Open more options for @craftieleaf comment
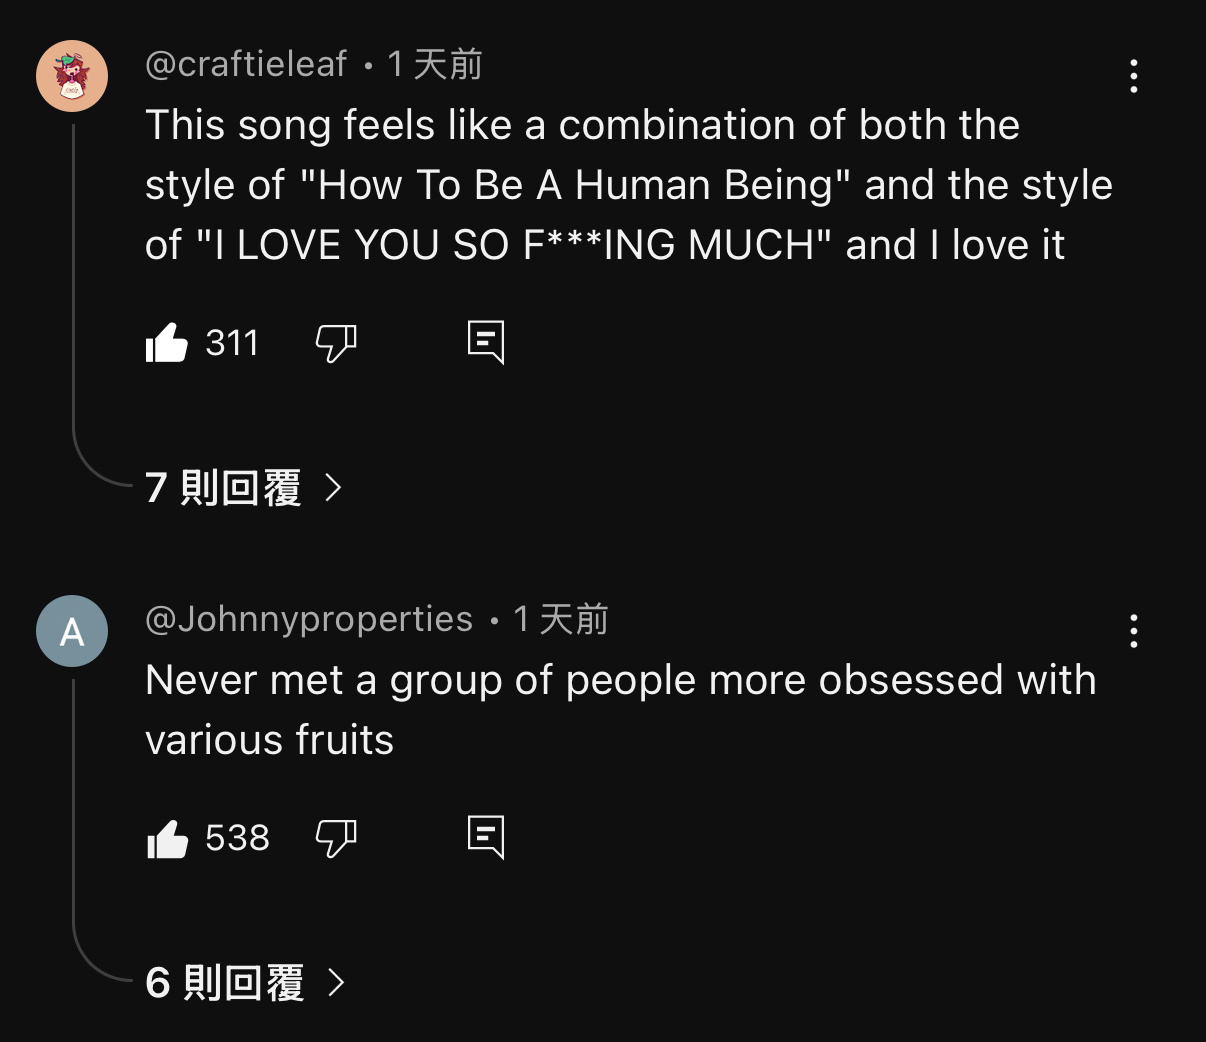The width and height of the screenshot is (1206, 1042). (1133, 76)
